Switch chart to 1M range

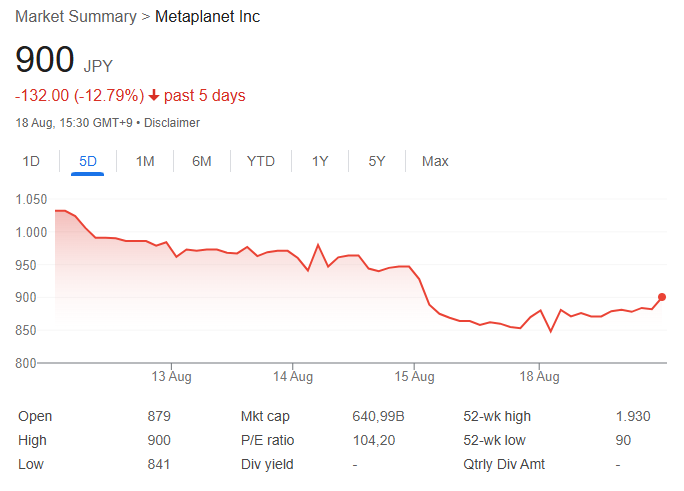[145, 161]
